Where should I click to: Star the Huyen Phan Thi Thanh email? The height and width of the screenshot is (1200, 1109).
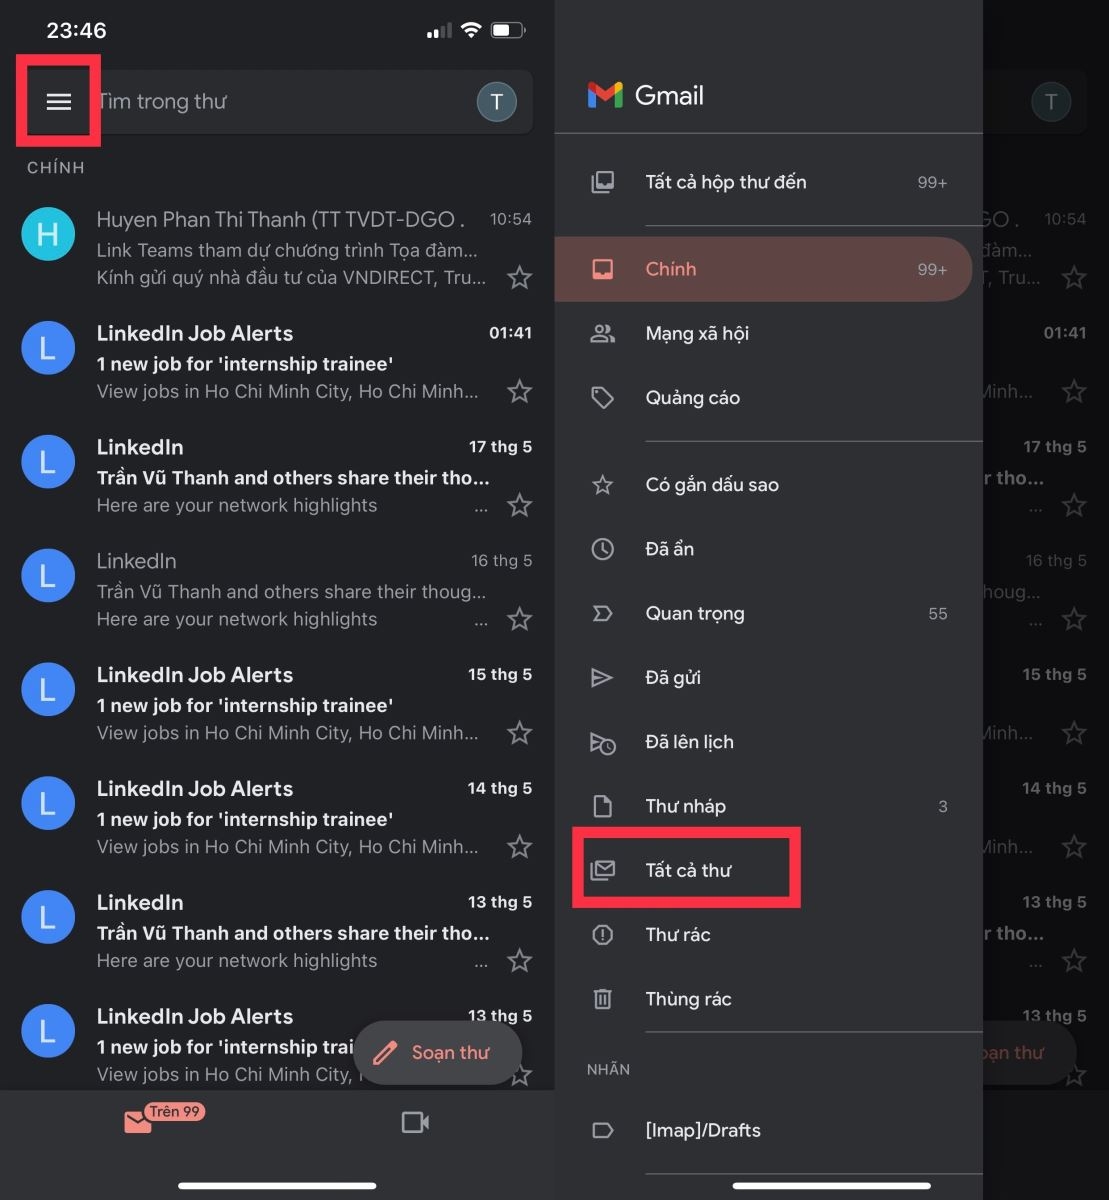pos(519,277)
